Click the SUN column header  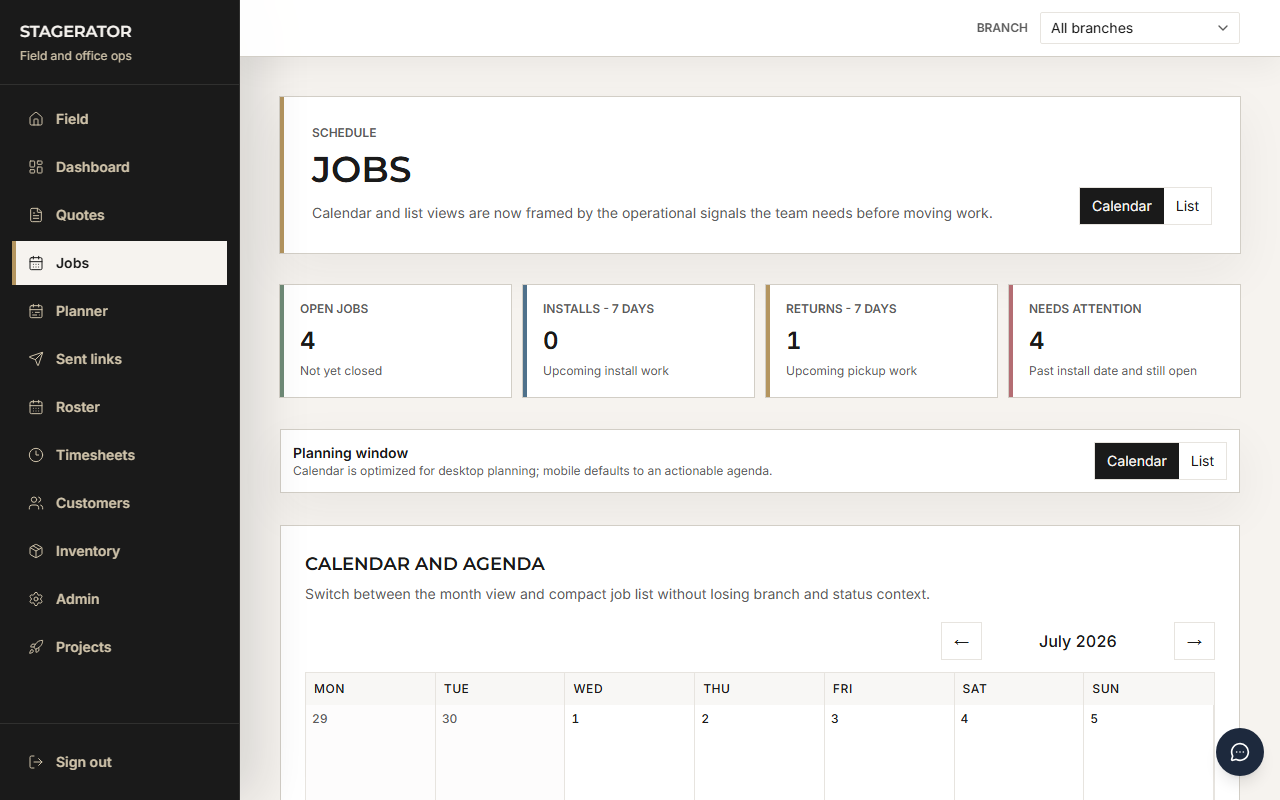pyautogui.click(x=1149, y=689)
